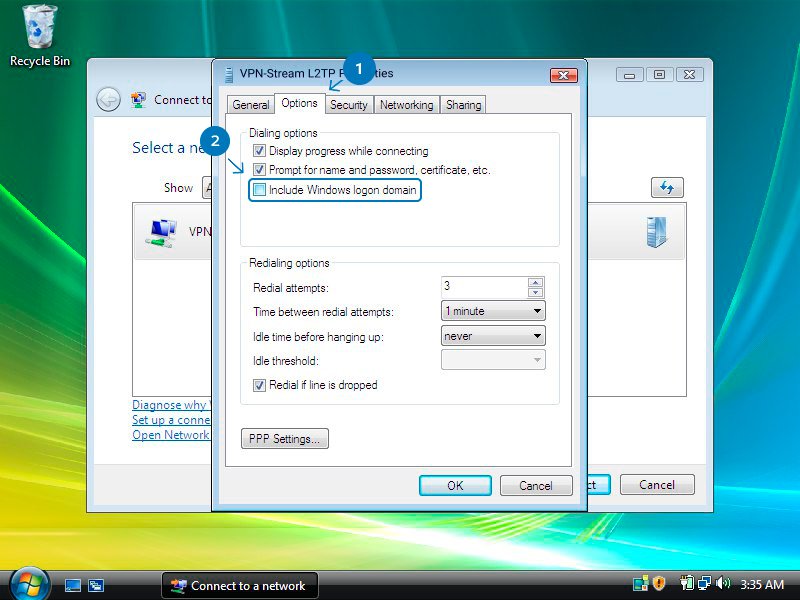Click the Switch between windows quick launch icon

click(x=96, y=586)
